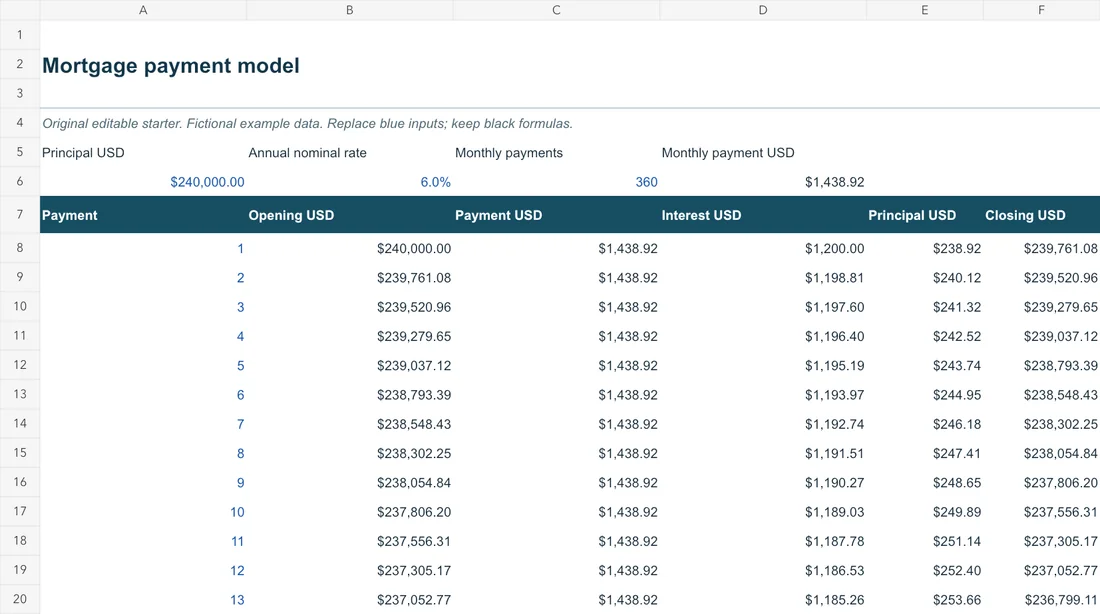Click the interest amount $1,189.03
The image size is (1100, 614).
point(834,512)
